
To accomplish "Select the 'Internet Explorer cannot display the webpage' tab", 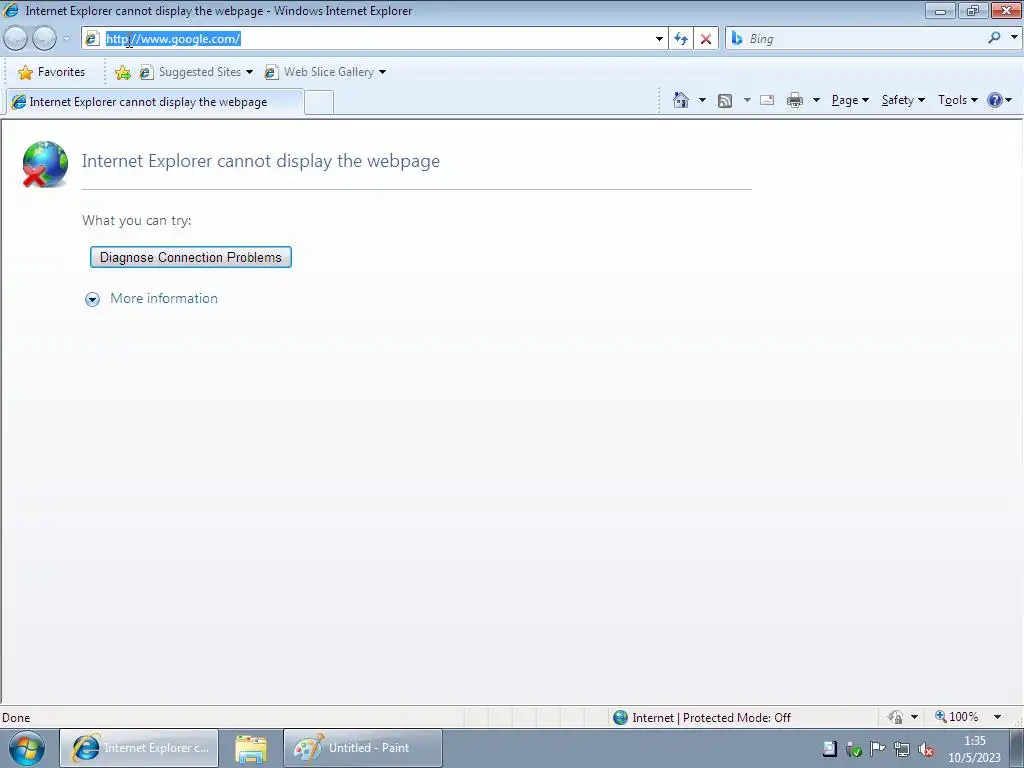I will click(154, 102).
